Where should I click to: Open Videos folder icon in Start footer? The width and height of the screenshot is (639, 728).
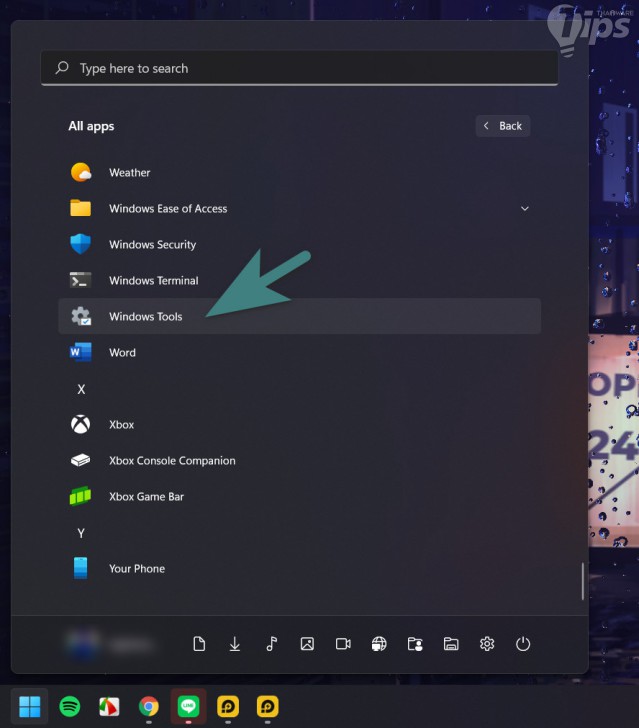(343, 644)
